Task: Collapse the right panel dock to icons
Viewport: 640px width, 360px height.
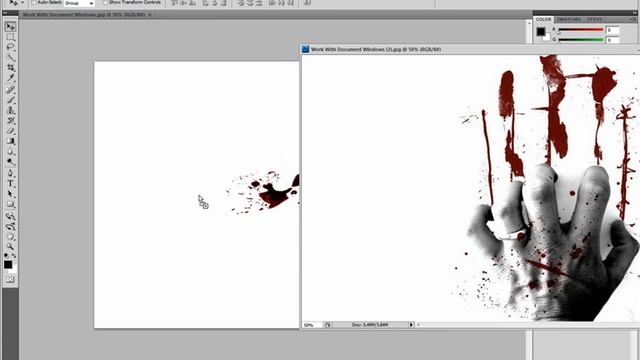Action: pos(635,13)
